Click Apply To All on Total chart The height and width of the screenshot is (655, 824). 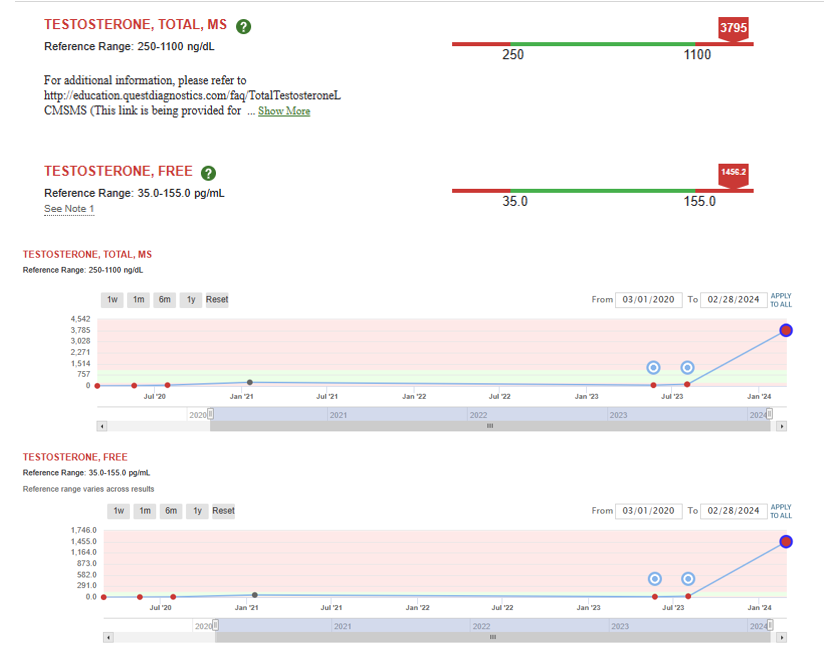[x=781, y=300]
